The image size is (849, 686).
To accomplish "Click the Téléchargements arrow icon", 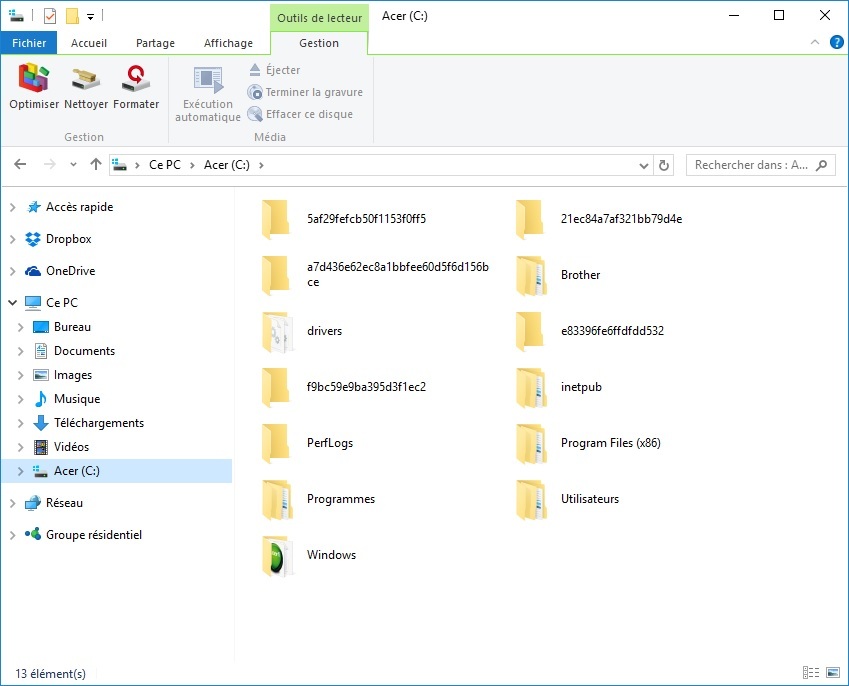I will pyautogui.click(x=41, y=423).
